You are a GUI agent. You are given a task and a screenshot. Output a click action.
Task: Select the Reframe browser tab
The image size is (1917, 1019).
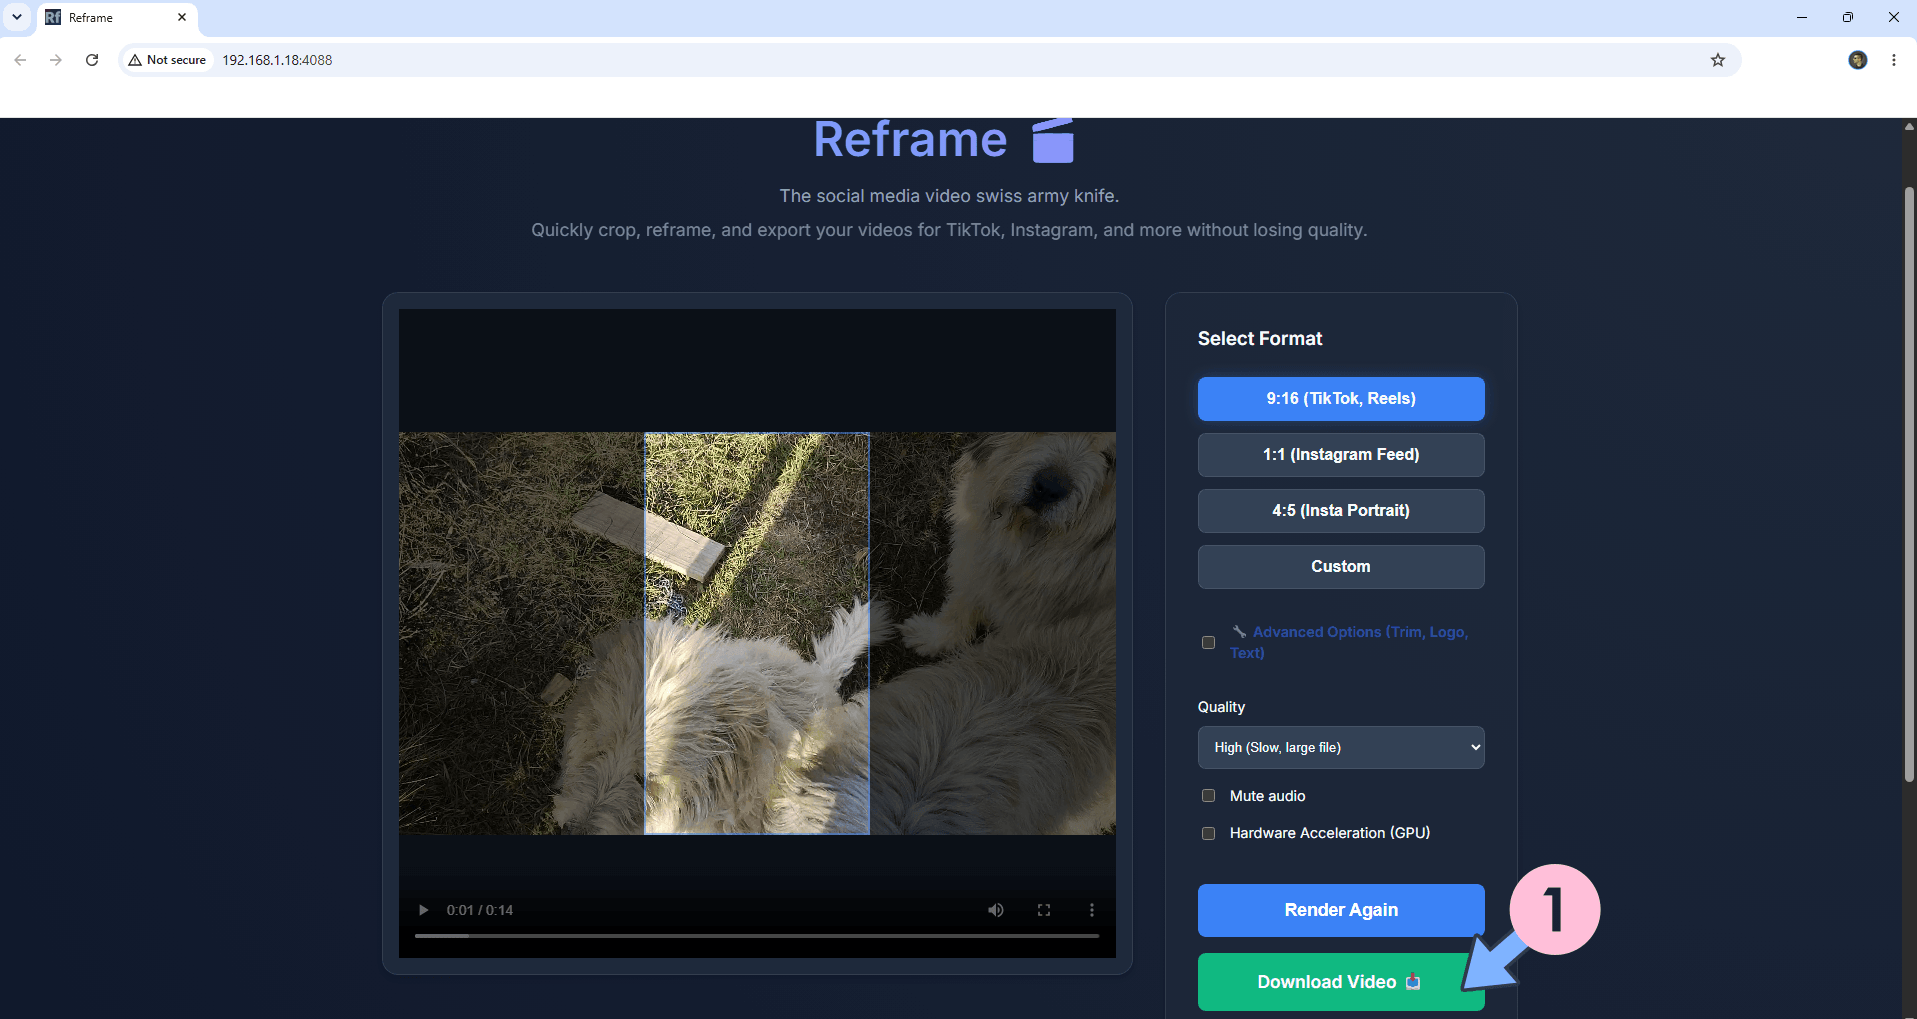[x=117, y=18]
